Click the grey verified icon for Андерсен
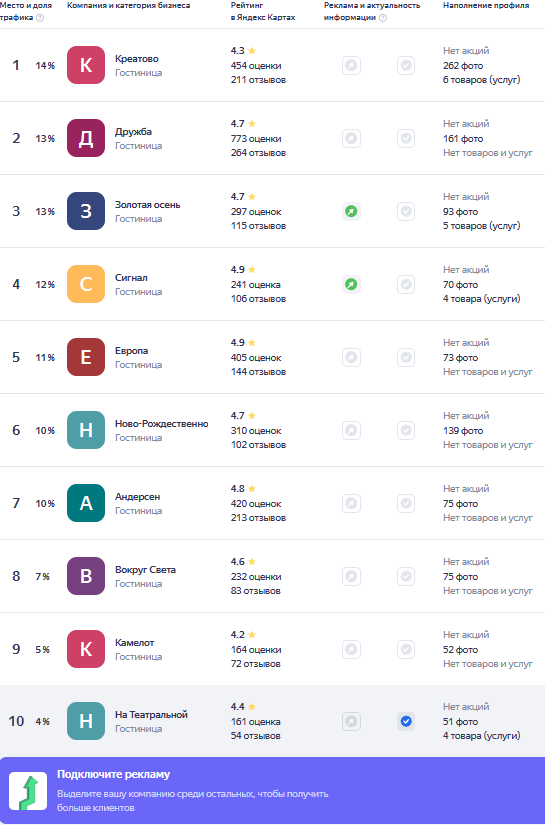This screenshot has width=545, height=825. [406, 504]
